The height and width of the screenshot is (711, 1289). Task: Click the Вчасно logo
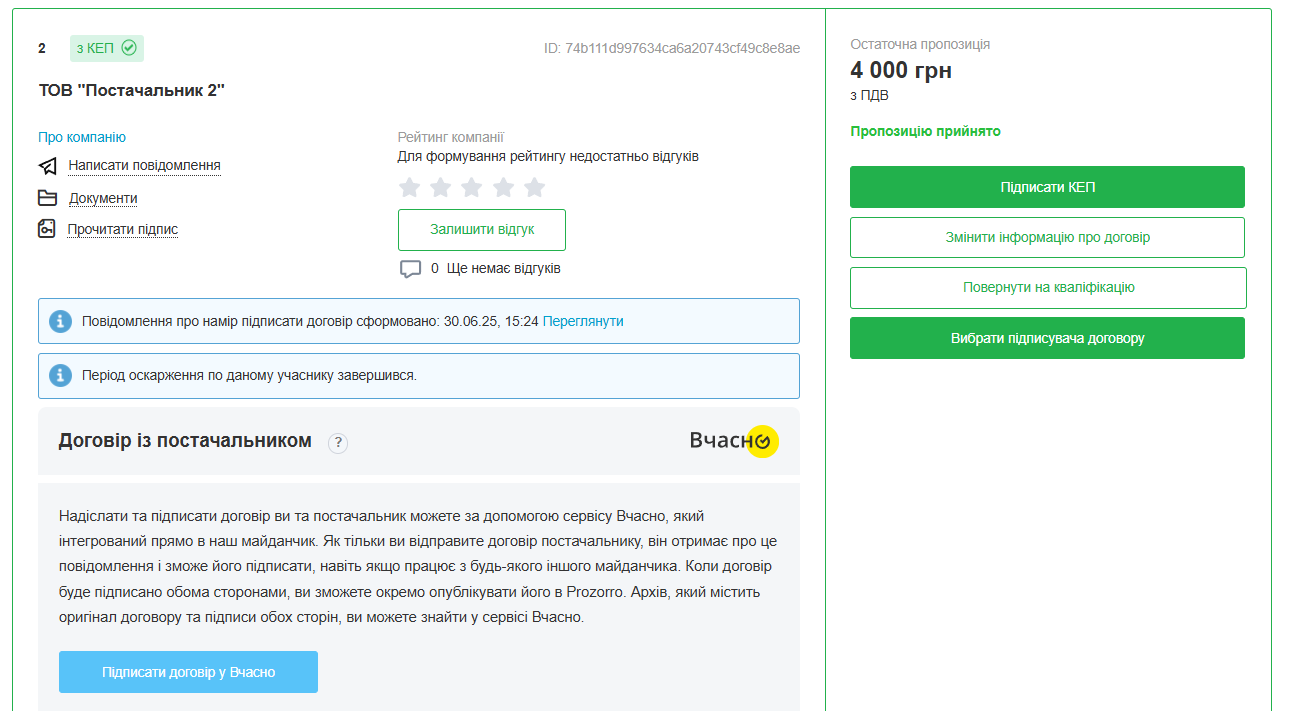coord(733,441)
